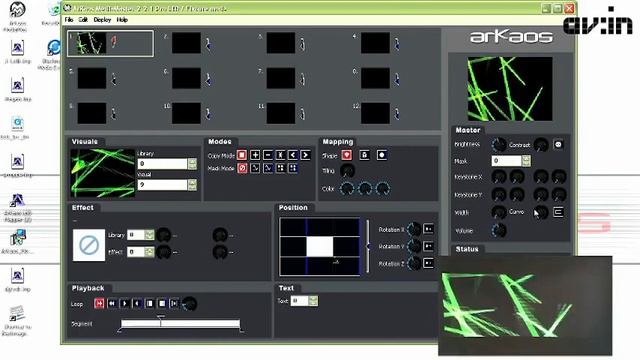Click the Effect Library stepper arrows

(149, 235)
